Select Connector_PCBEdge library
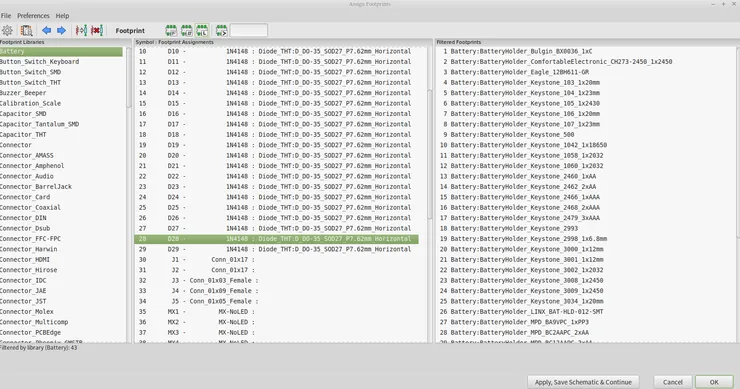Screen dimensions: 740x389 pyautogui.click(x=61, y=332)
